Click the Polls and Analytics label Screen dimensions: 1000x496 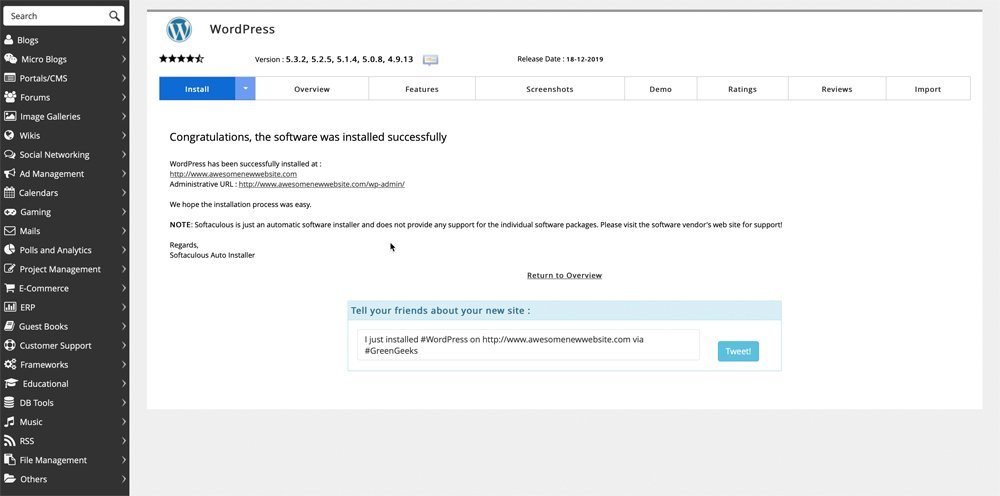point(55,250)
